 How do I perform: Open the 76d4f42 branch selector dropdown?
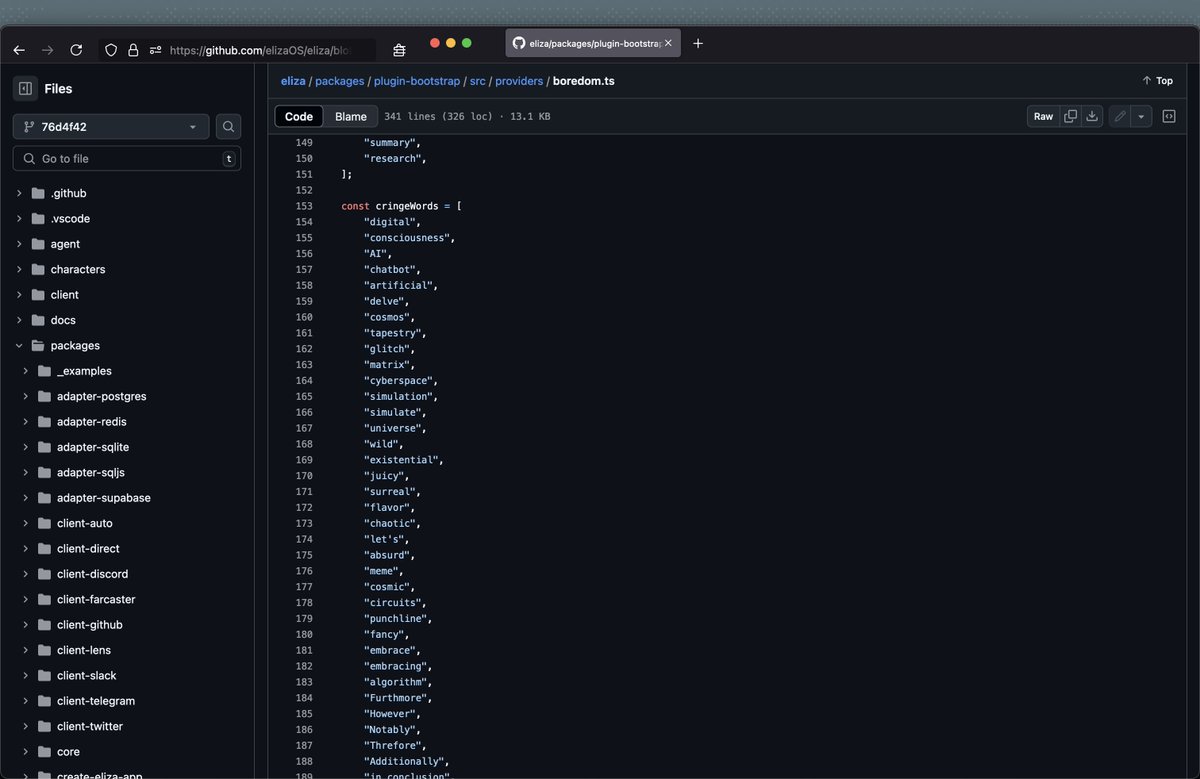pyautogui.click(x=111, y=127)
